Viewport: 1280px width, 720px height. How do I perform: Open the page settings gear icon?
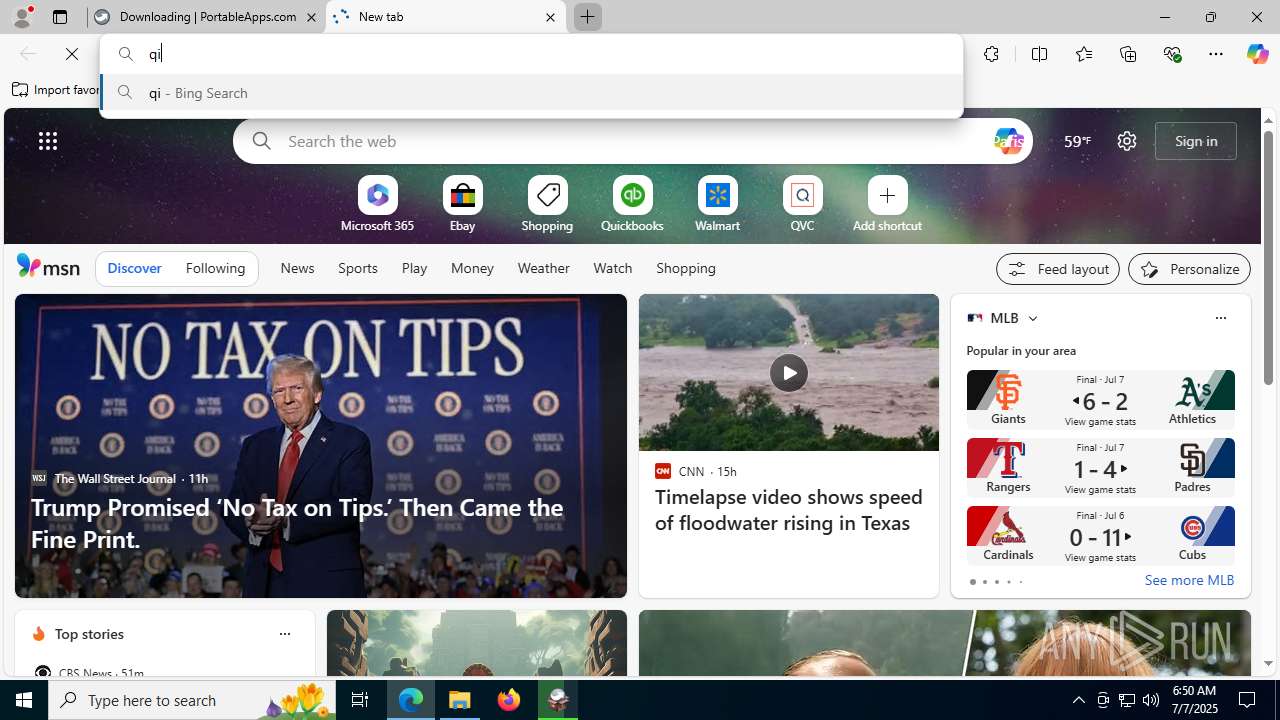[x=1127, y=141]
